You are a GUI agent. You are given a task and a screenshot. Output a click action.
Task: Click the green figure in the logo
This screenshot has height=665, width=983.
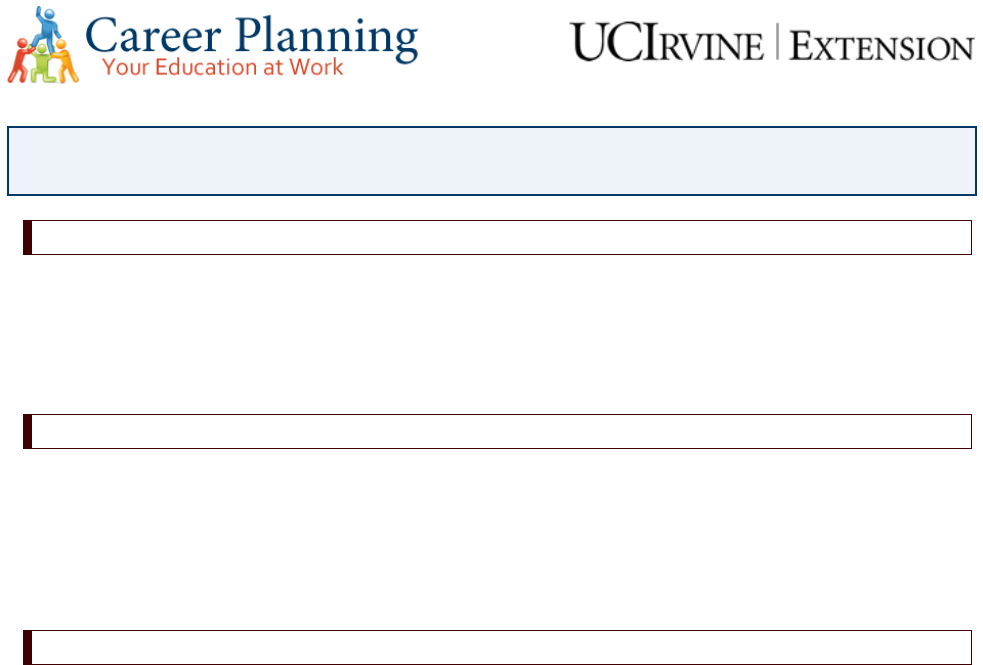[43, 63]
